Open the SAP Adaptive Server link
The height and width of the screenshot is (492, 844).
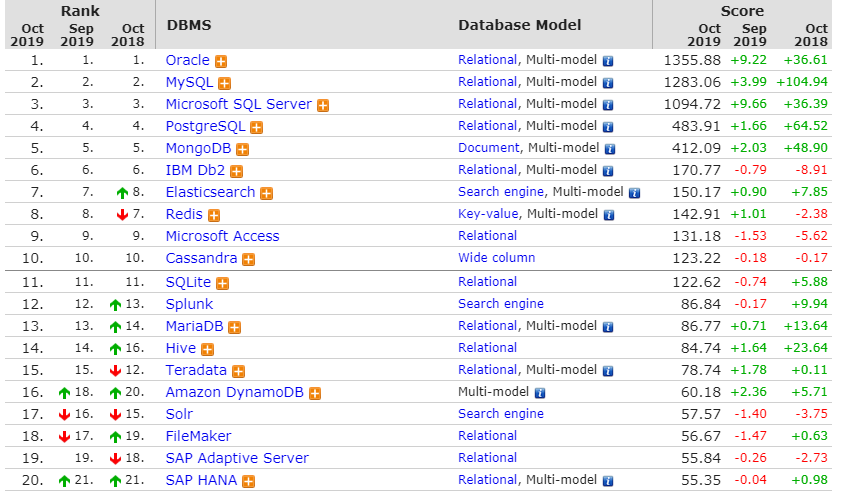pyautogui.click(x=237, y=458)
